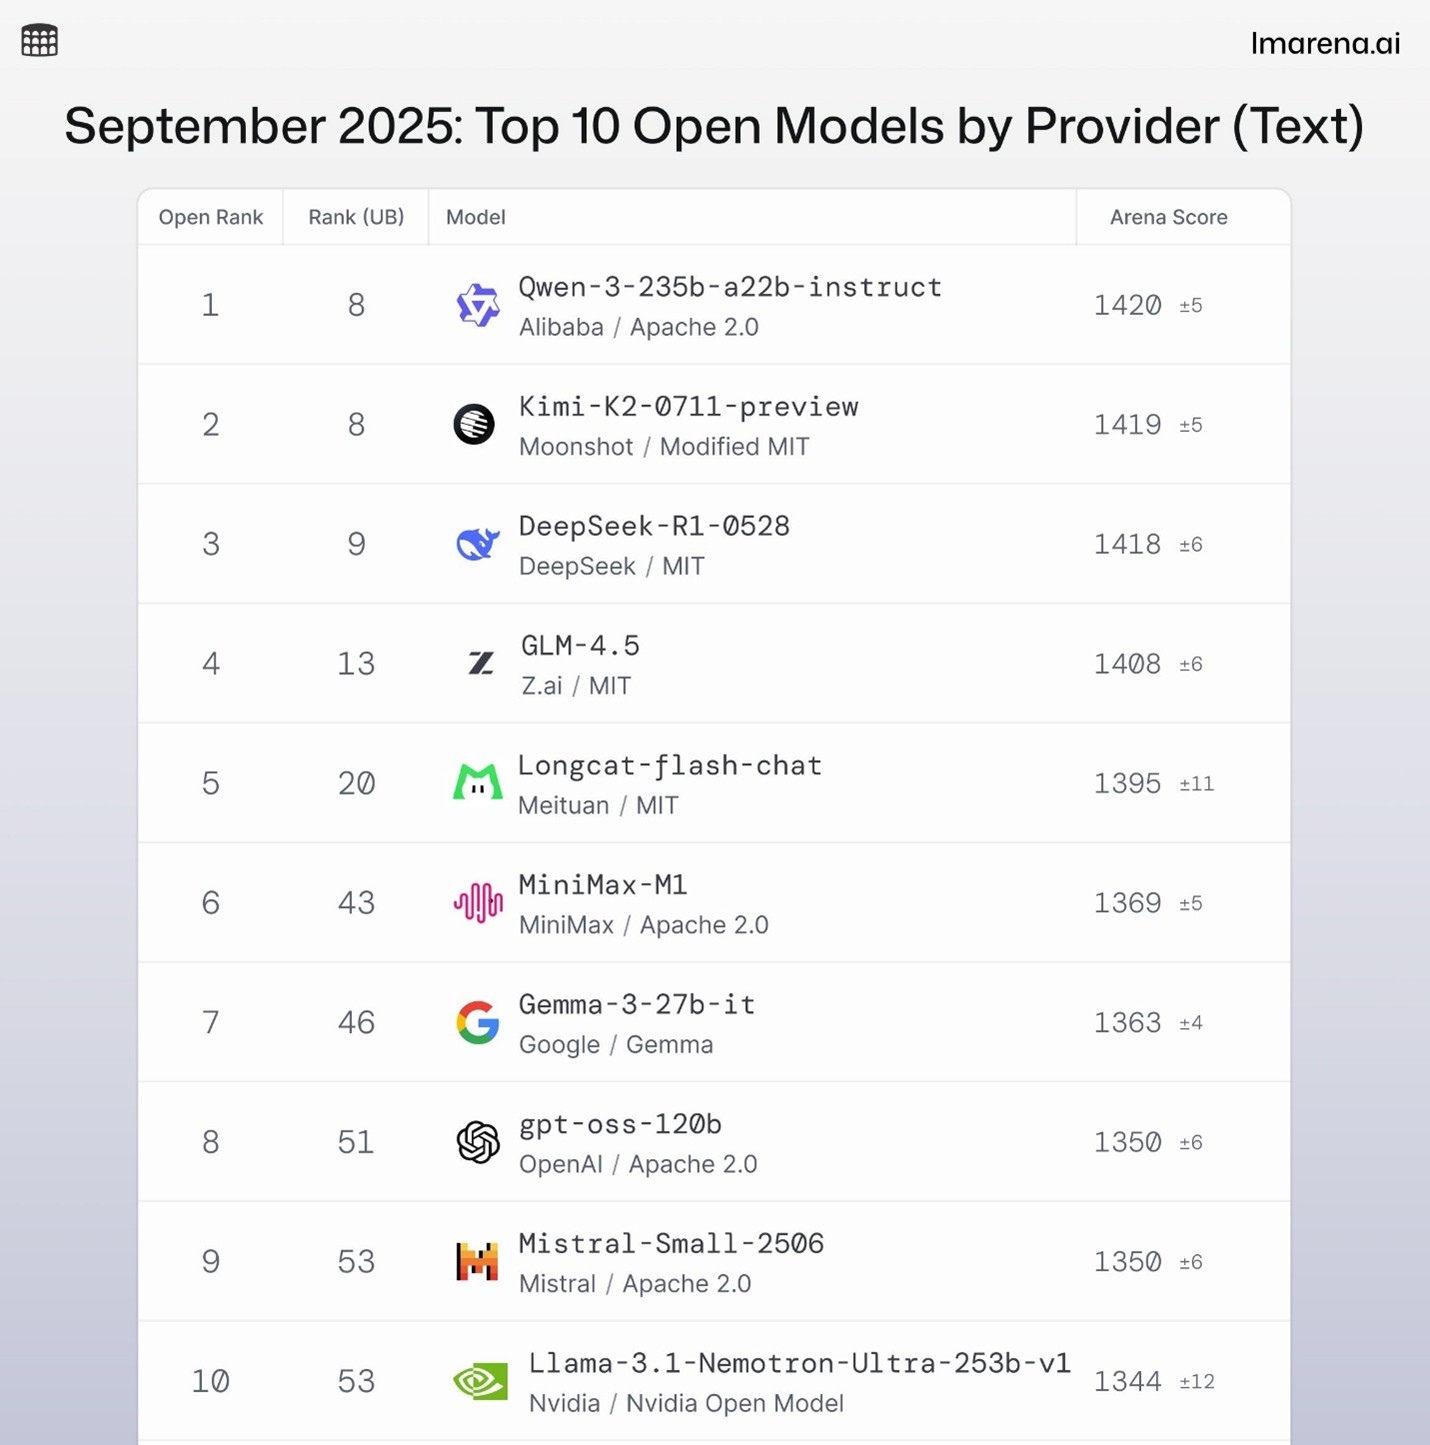Viewport: 1430px width, 1445px height.
Task: Sort by the Arena Score column header
Action: (x=1168, y=217)
